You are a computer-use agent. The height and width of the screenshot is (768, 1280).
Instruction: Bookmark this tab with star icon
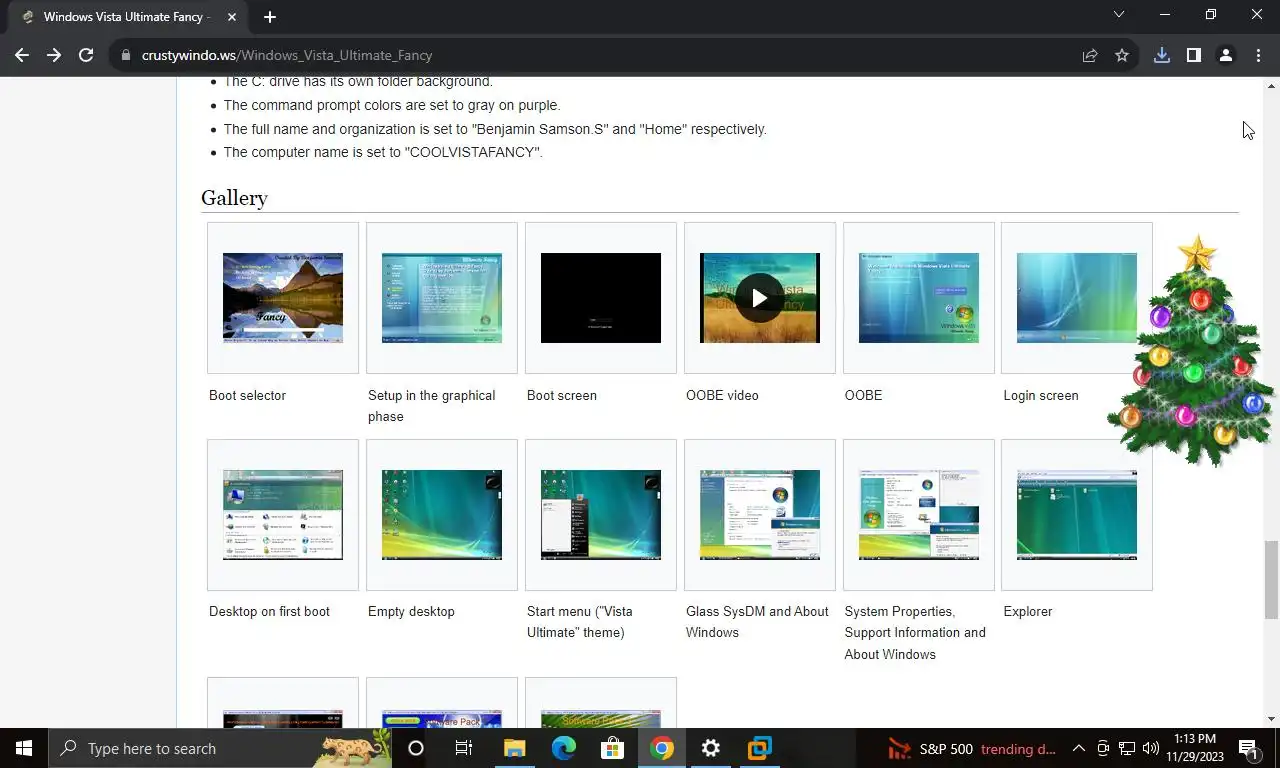point(1122,55)
